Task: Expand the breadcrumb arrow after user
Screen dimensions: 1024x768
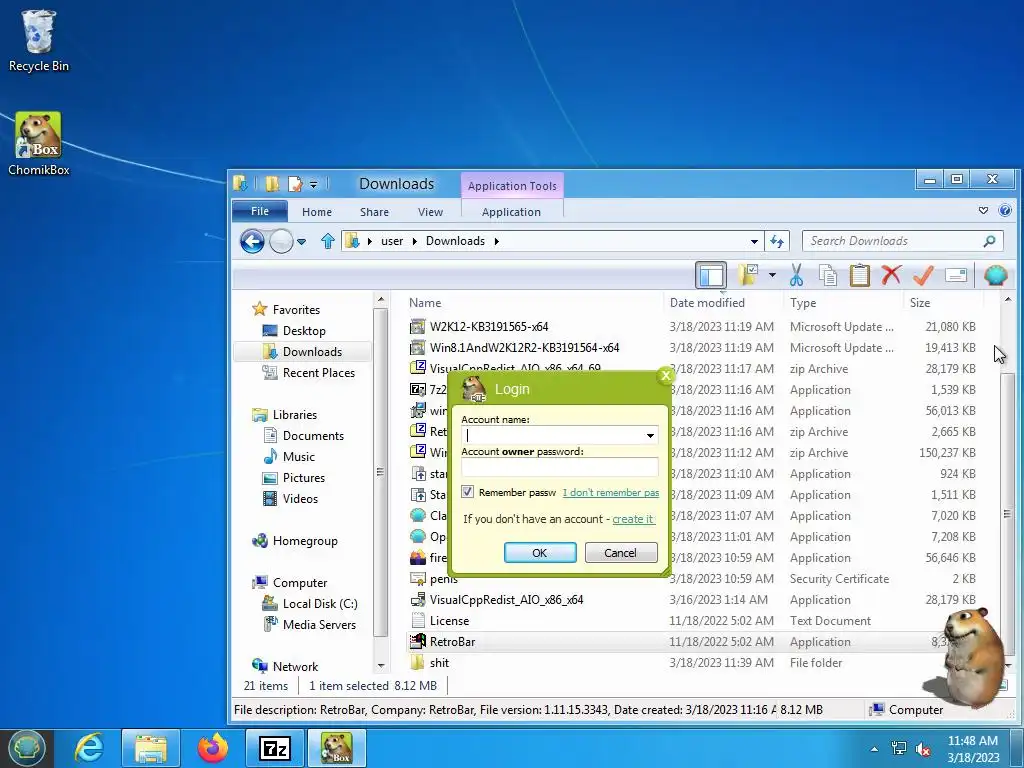Action: tap(414, 242)
